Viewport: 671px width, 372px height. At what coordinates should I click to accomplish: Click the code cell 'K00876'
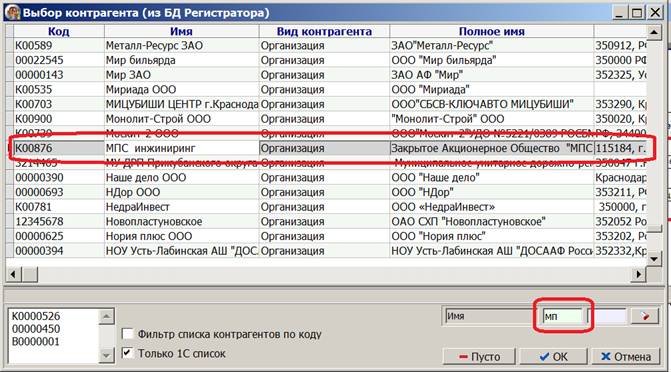59,148
